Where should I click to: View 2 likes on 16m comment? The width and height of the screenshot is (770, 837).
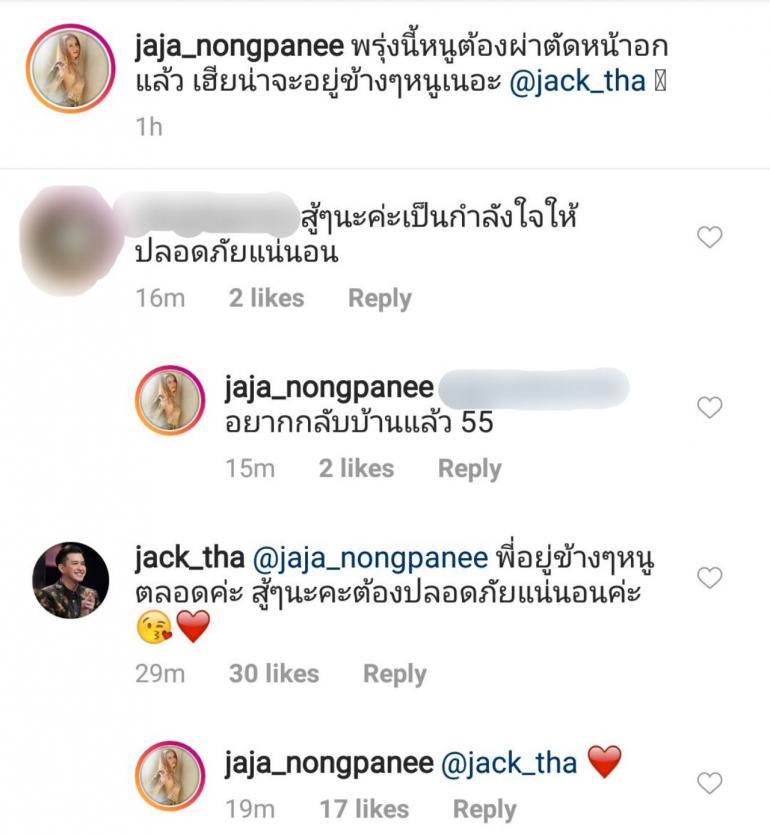266,298
